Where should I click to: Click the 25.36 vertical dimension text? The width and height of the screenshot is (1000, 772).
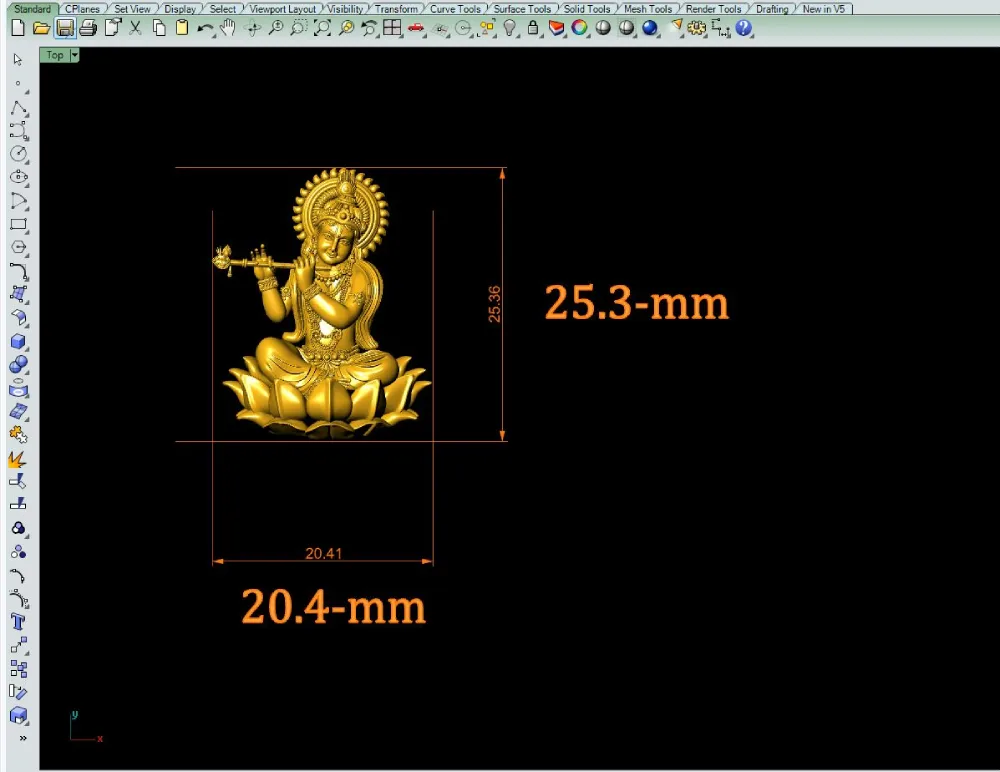494,304
